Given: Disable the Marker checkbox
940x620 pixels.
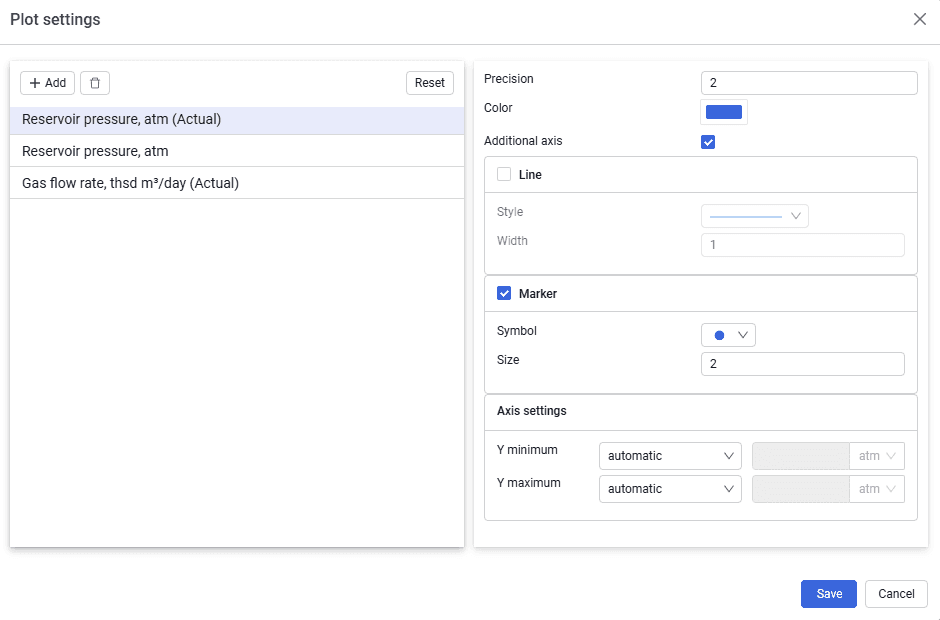Looking at the screenshot, I should [504, 294].
